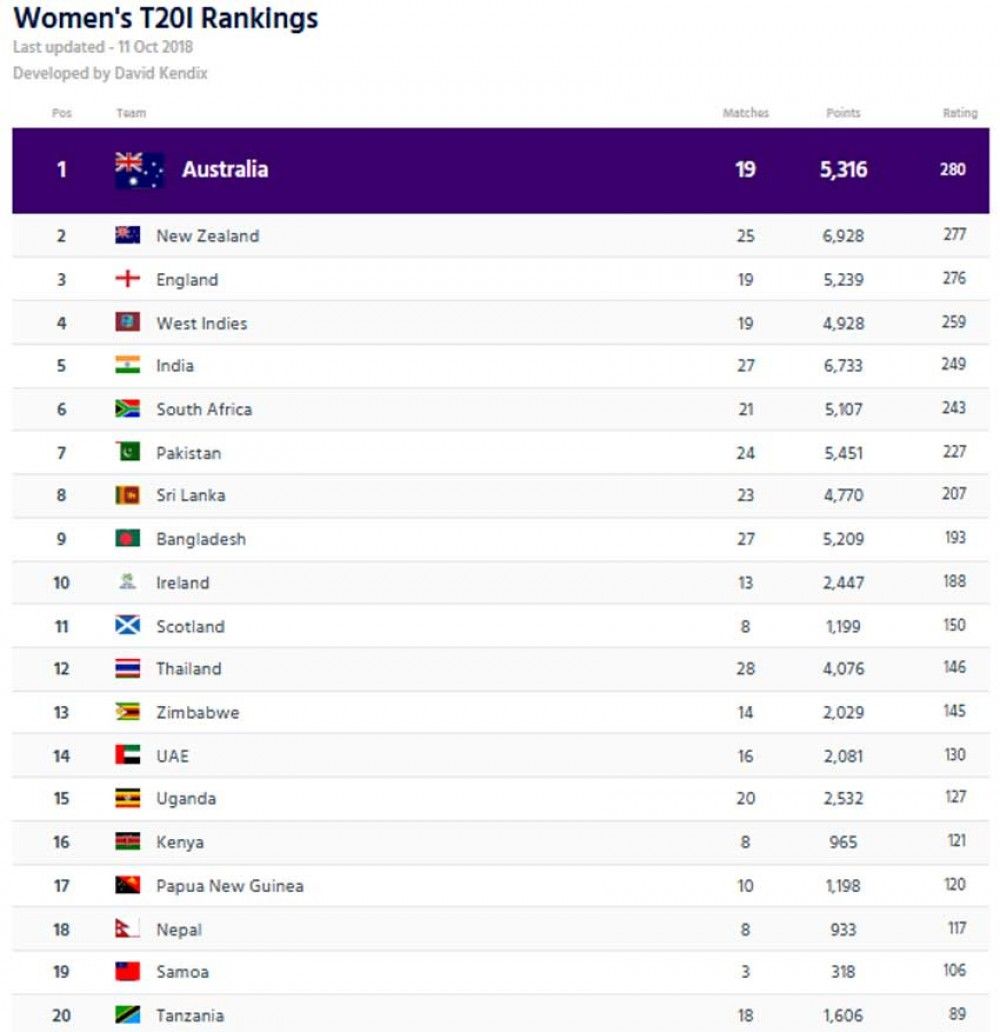Screen dimensions: 1000x1032
Task: Click the Matches column header
Action: pyautogui.click(x=745, y=113)
